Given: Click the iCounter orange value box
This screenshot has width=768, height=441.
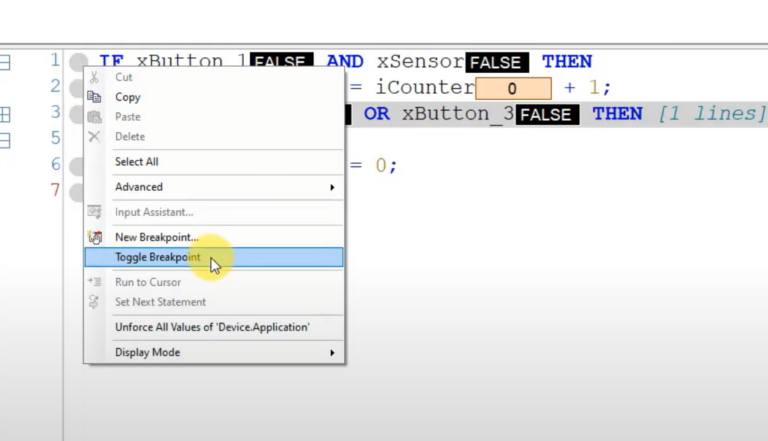Looking at the screenshot, I should tap(513, 88).
